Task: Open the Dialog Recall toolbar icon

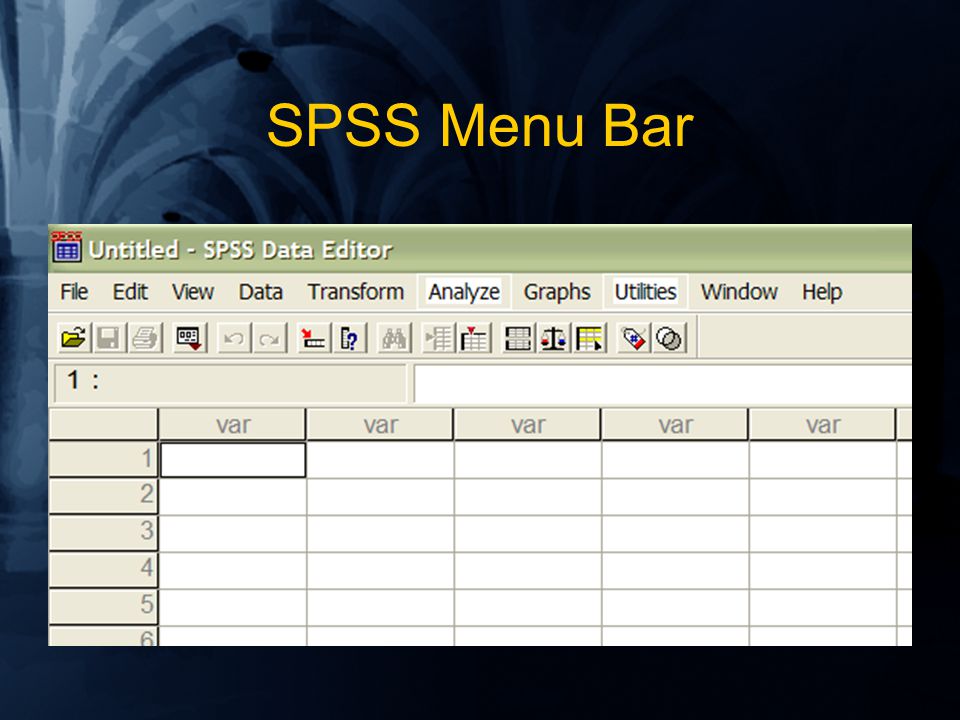Action: (x=189, y=338)
